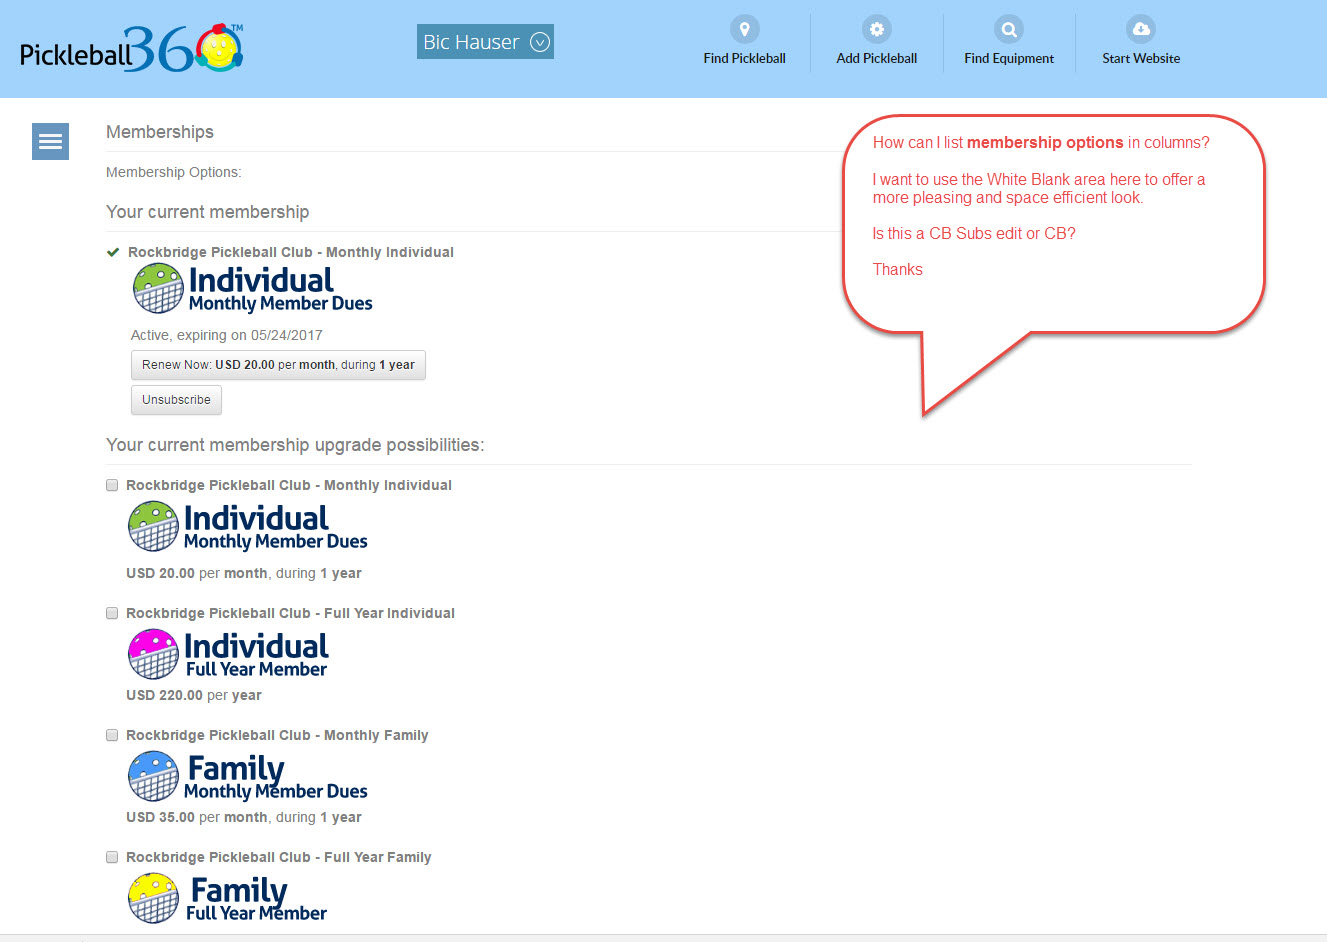Click the green checkmark beside current membership
The image size is (1327, 942).
pyautogui.click(x=113, y=252)
